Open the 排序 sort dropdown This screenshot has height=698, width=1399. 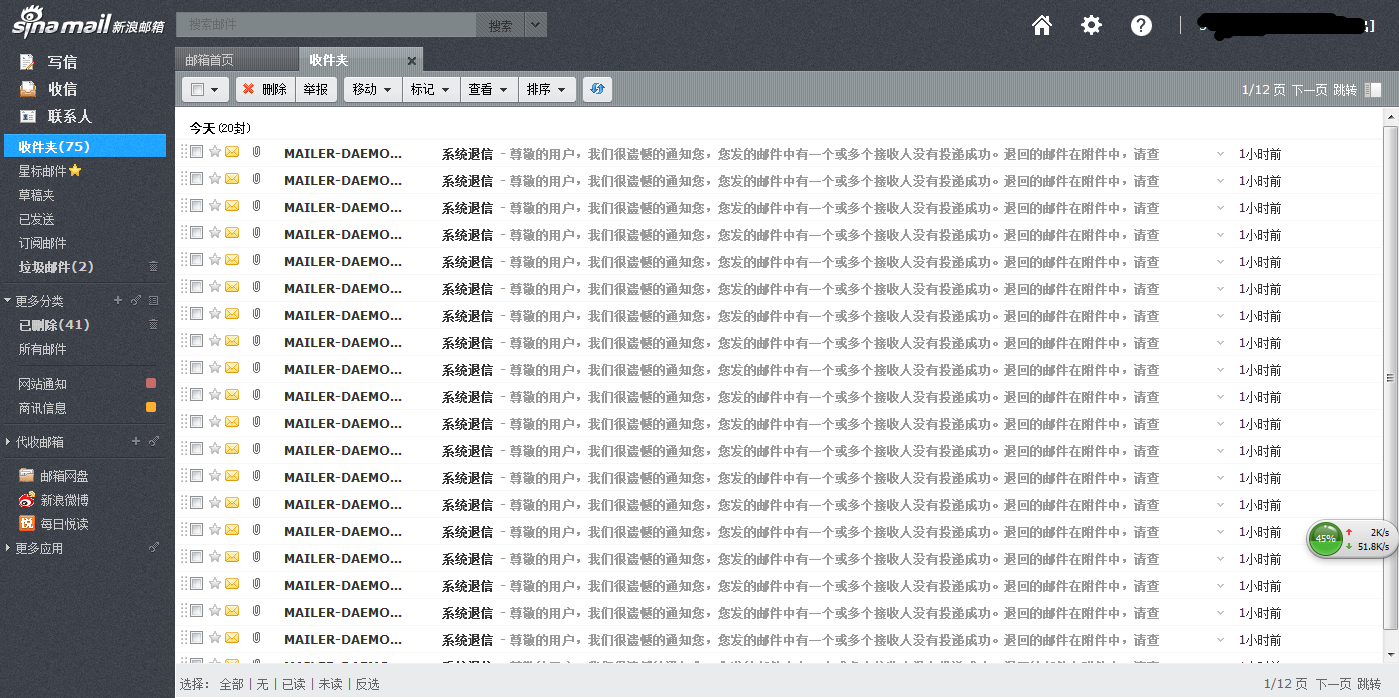(x=546, y=89)
